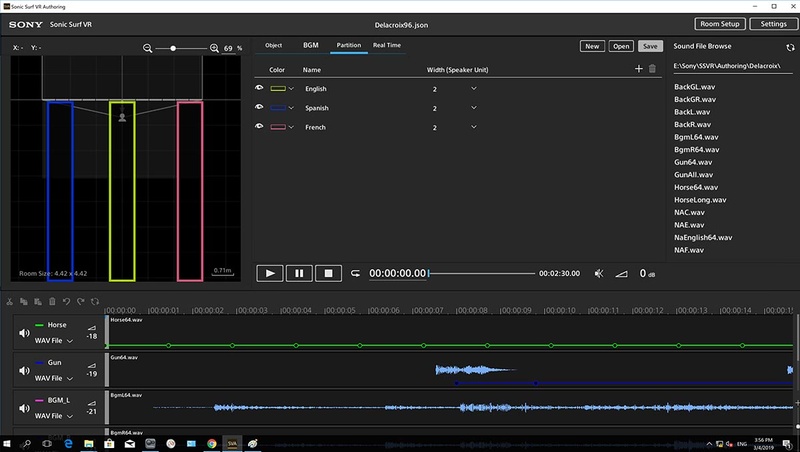This screenshot has width=800, height=452.
Task: Click the Play button in transport controls
Action: tap(270, 273)
